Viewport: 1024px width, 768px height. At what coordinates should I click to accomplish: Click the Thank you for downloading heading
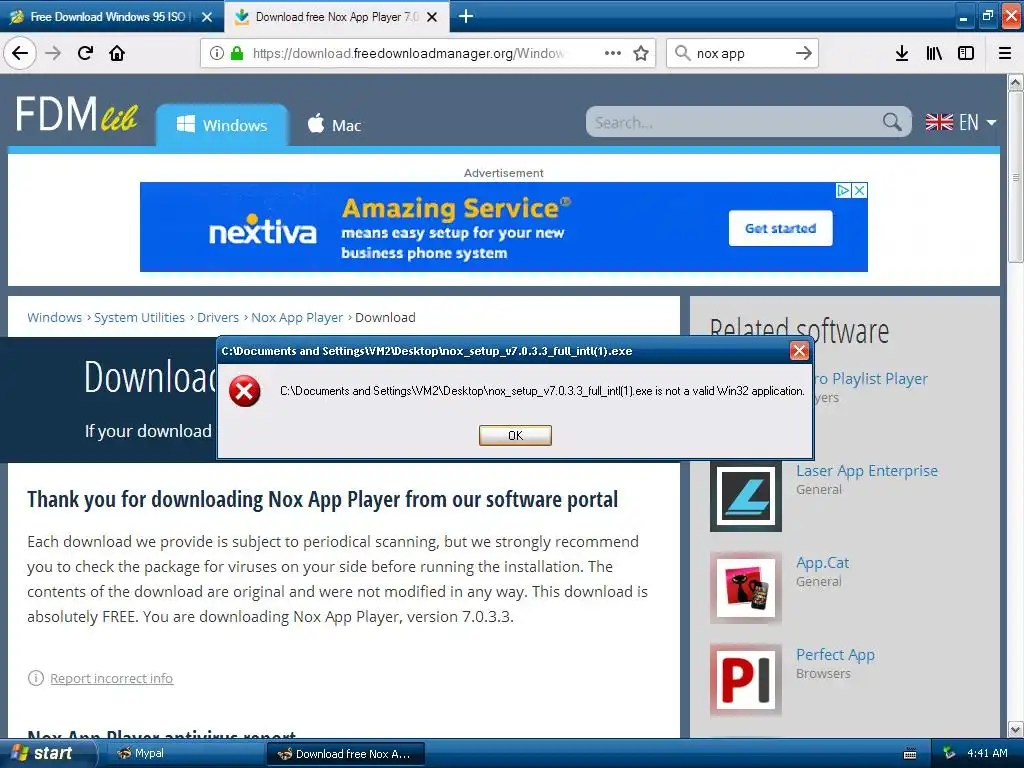tap(322, 500)
